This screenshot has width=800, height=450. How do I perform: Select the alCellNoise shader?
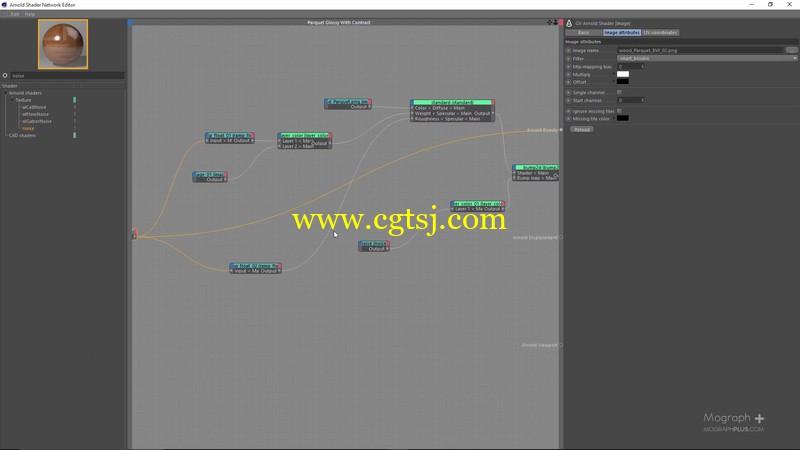(34, 107)
